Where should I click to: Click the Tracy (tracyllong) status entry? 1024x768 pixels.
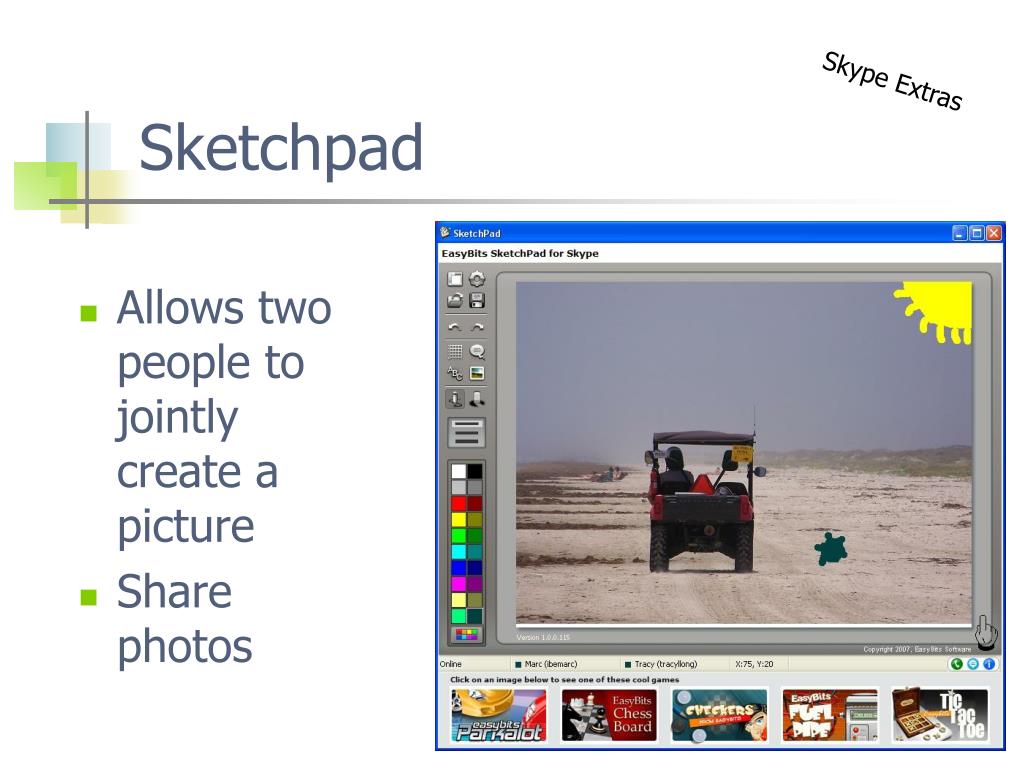click(x=661, y=664)
